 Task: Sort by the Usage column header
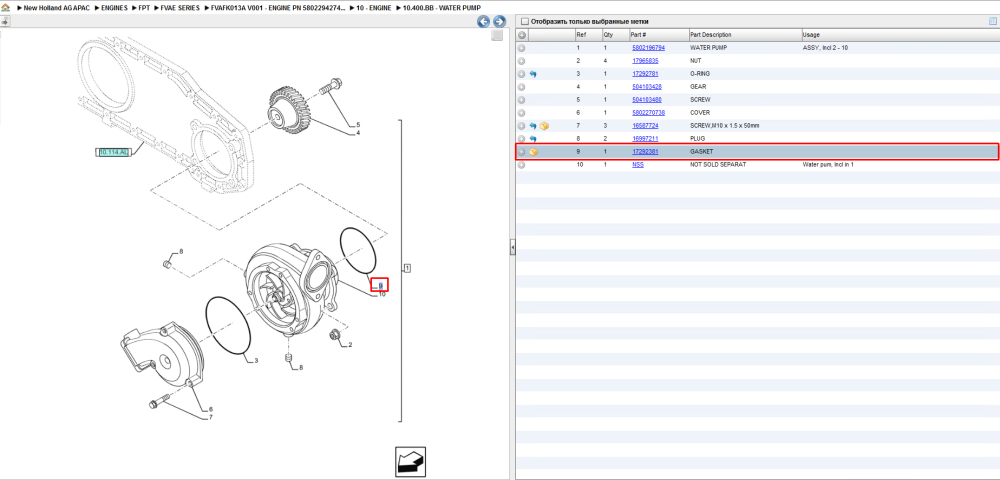(x=899, y=34)
